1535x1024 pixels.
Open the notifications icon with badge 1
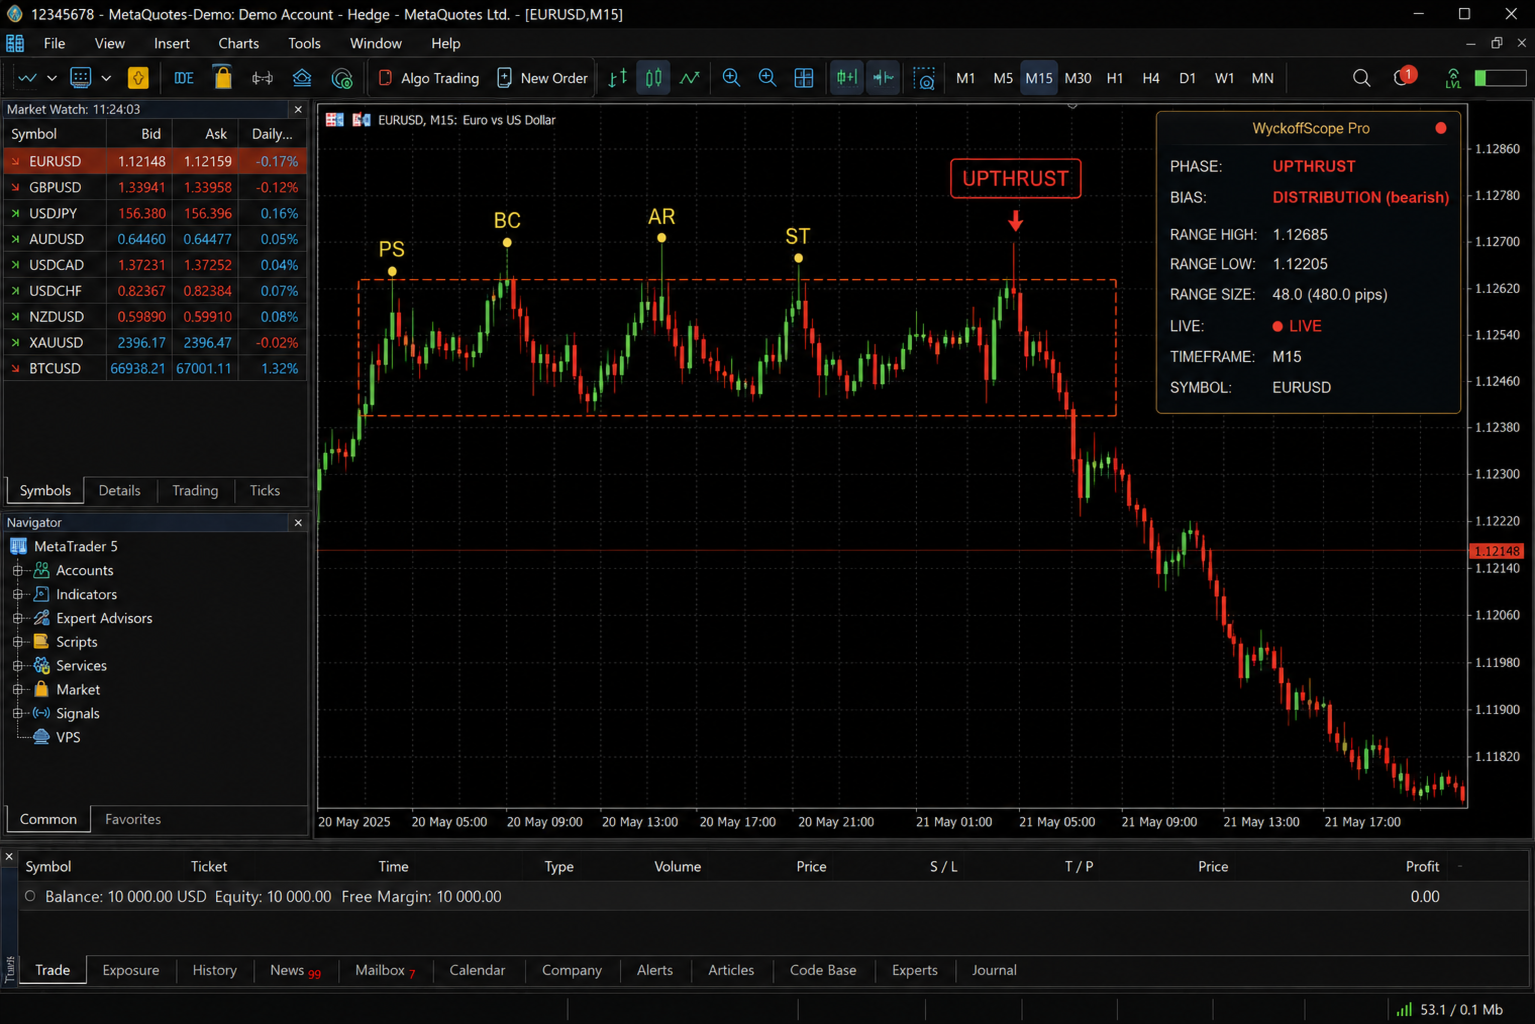tap(1404, 77)
